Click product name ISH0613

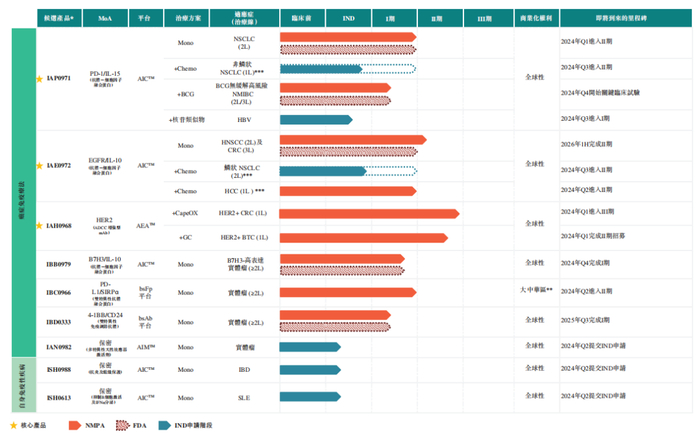58,398
